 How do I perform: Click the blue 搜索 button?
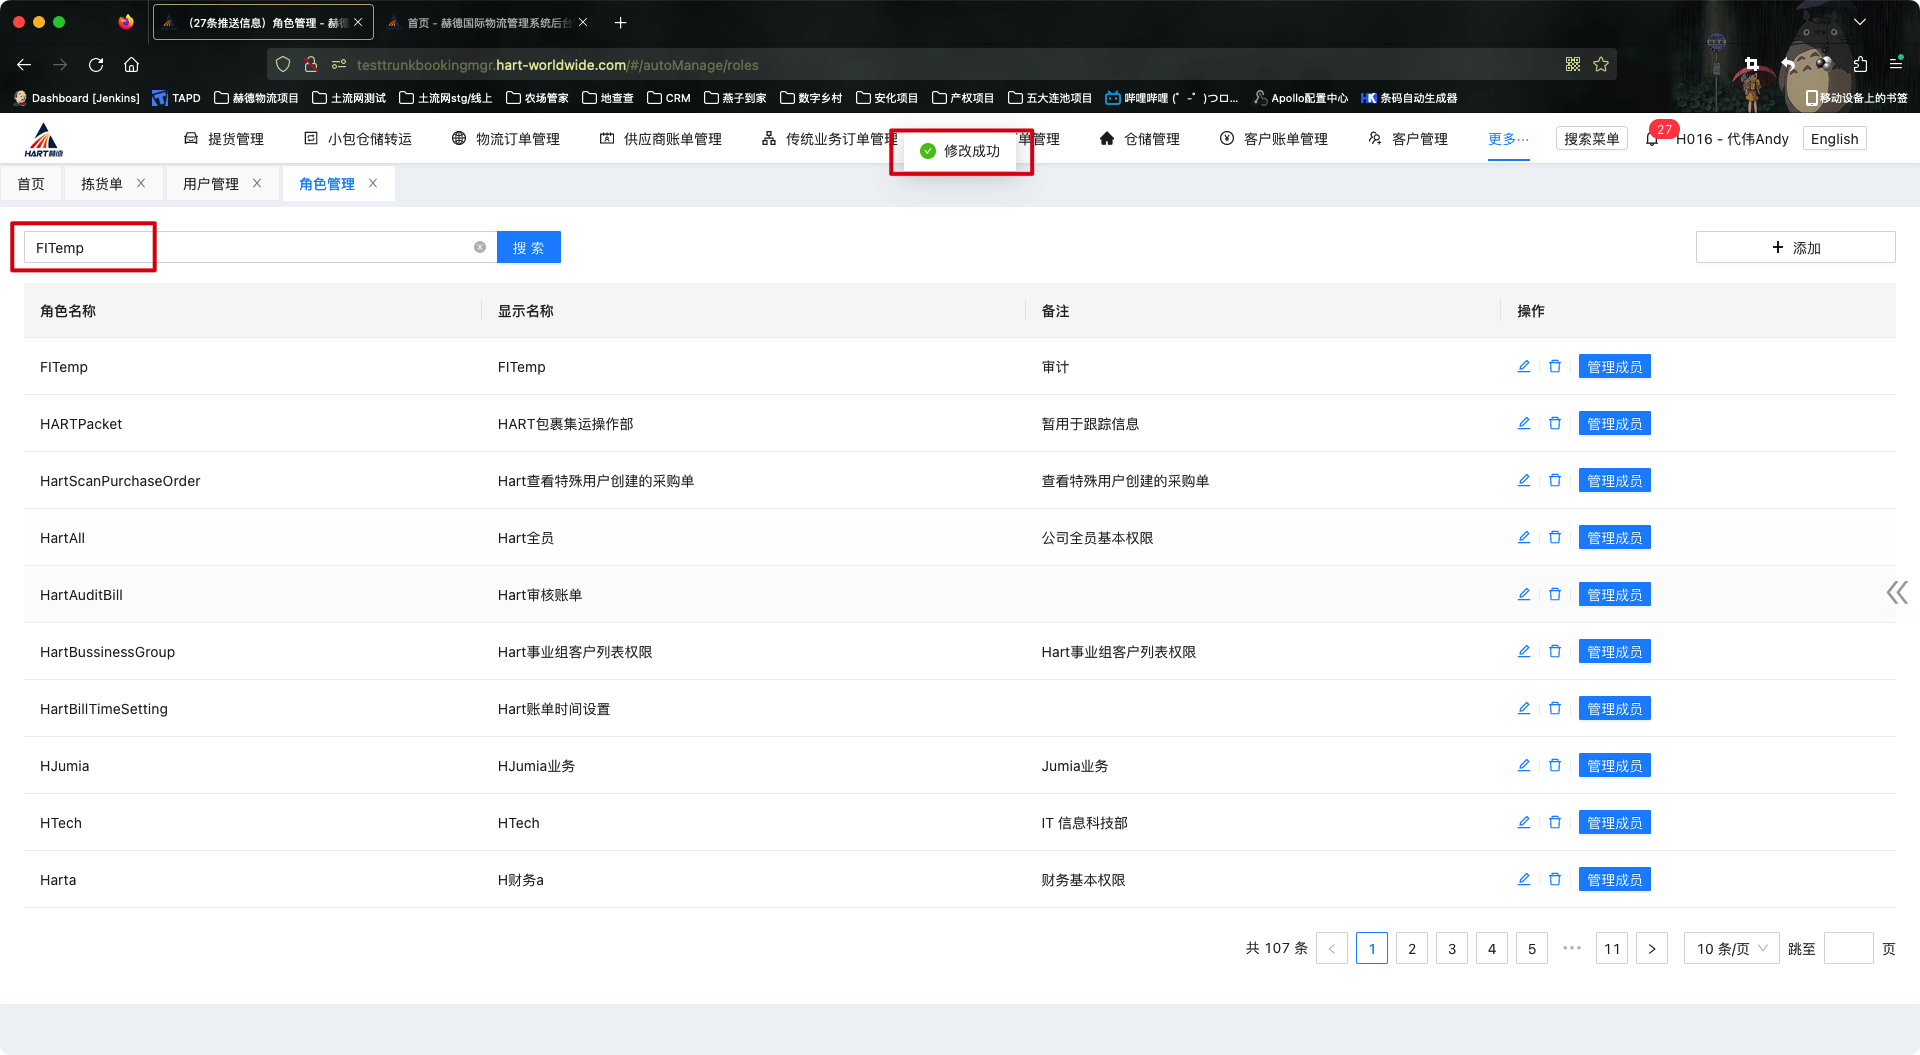(x=528, y=248)
